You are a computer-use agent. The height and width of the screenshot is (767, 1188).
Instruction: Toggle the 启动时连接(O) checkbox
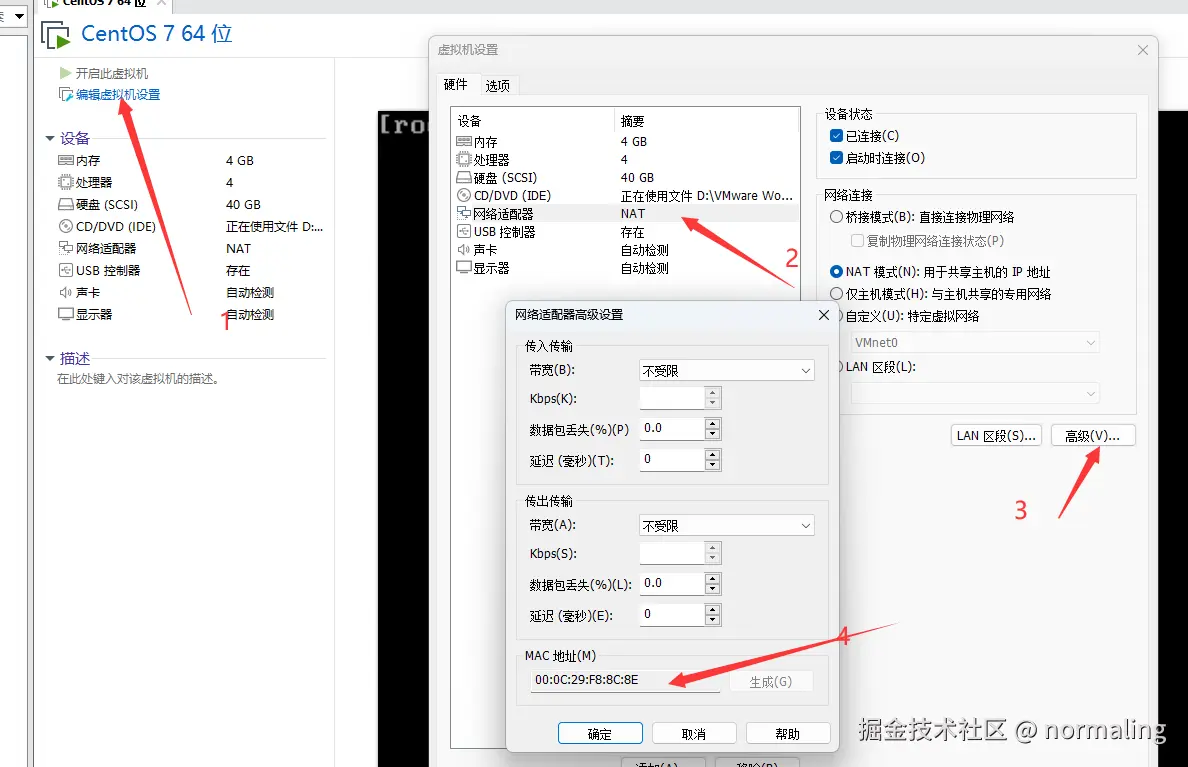click(836, 158)
